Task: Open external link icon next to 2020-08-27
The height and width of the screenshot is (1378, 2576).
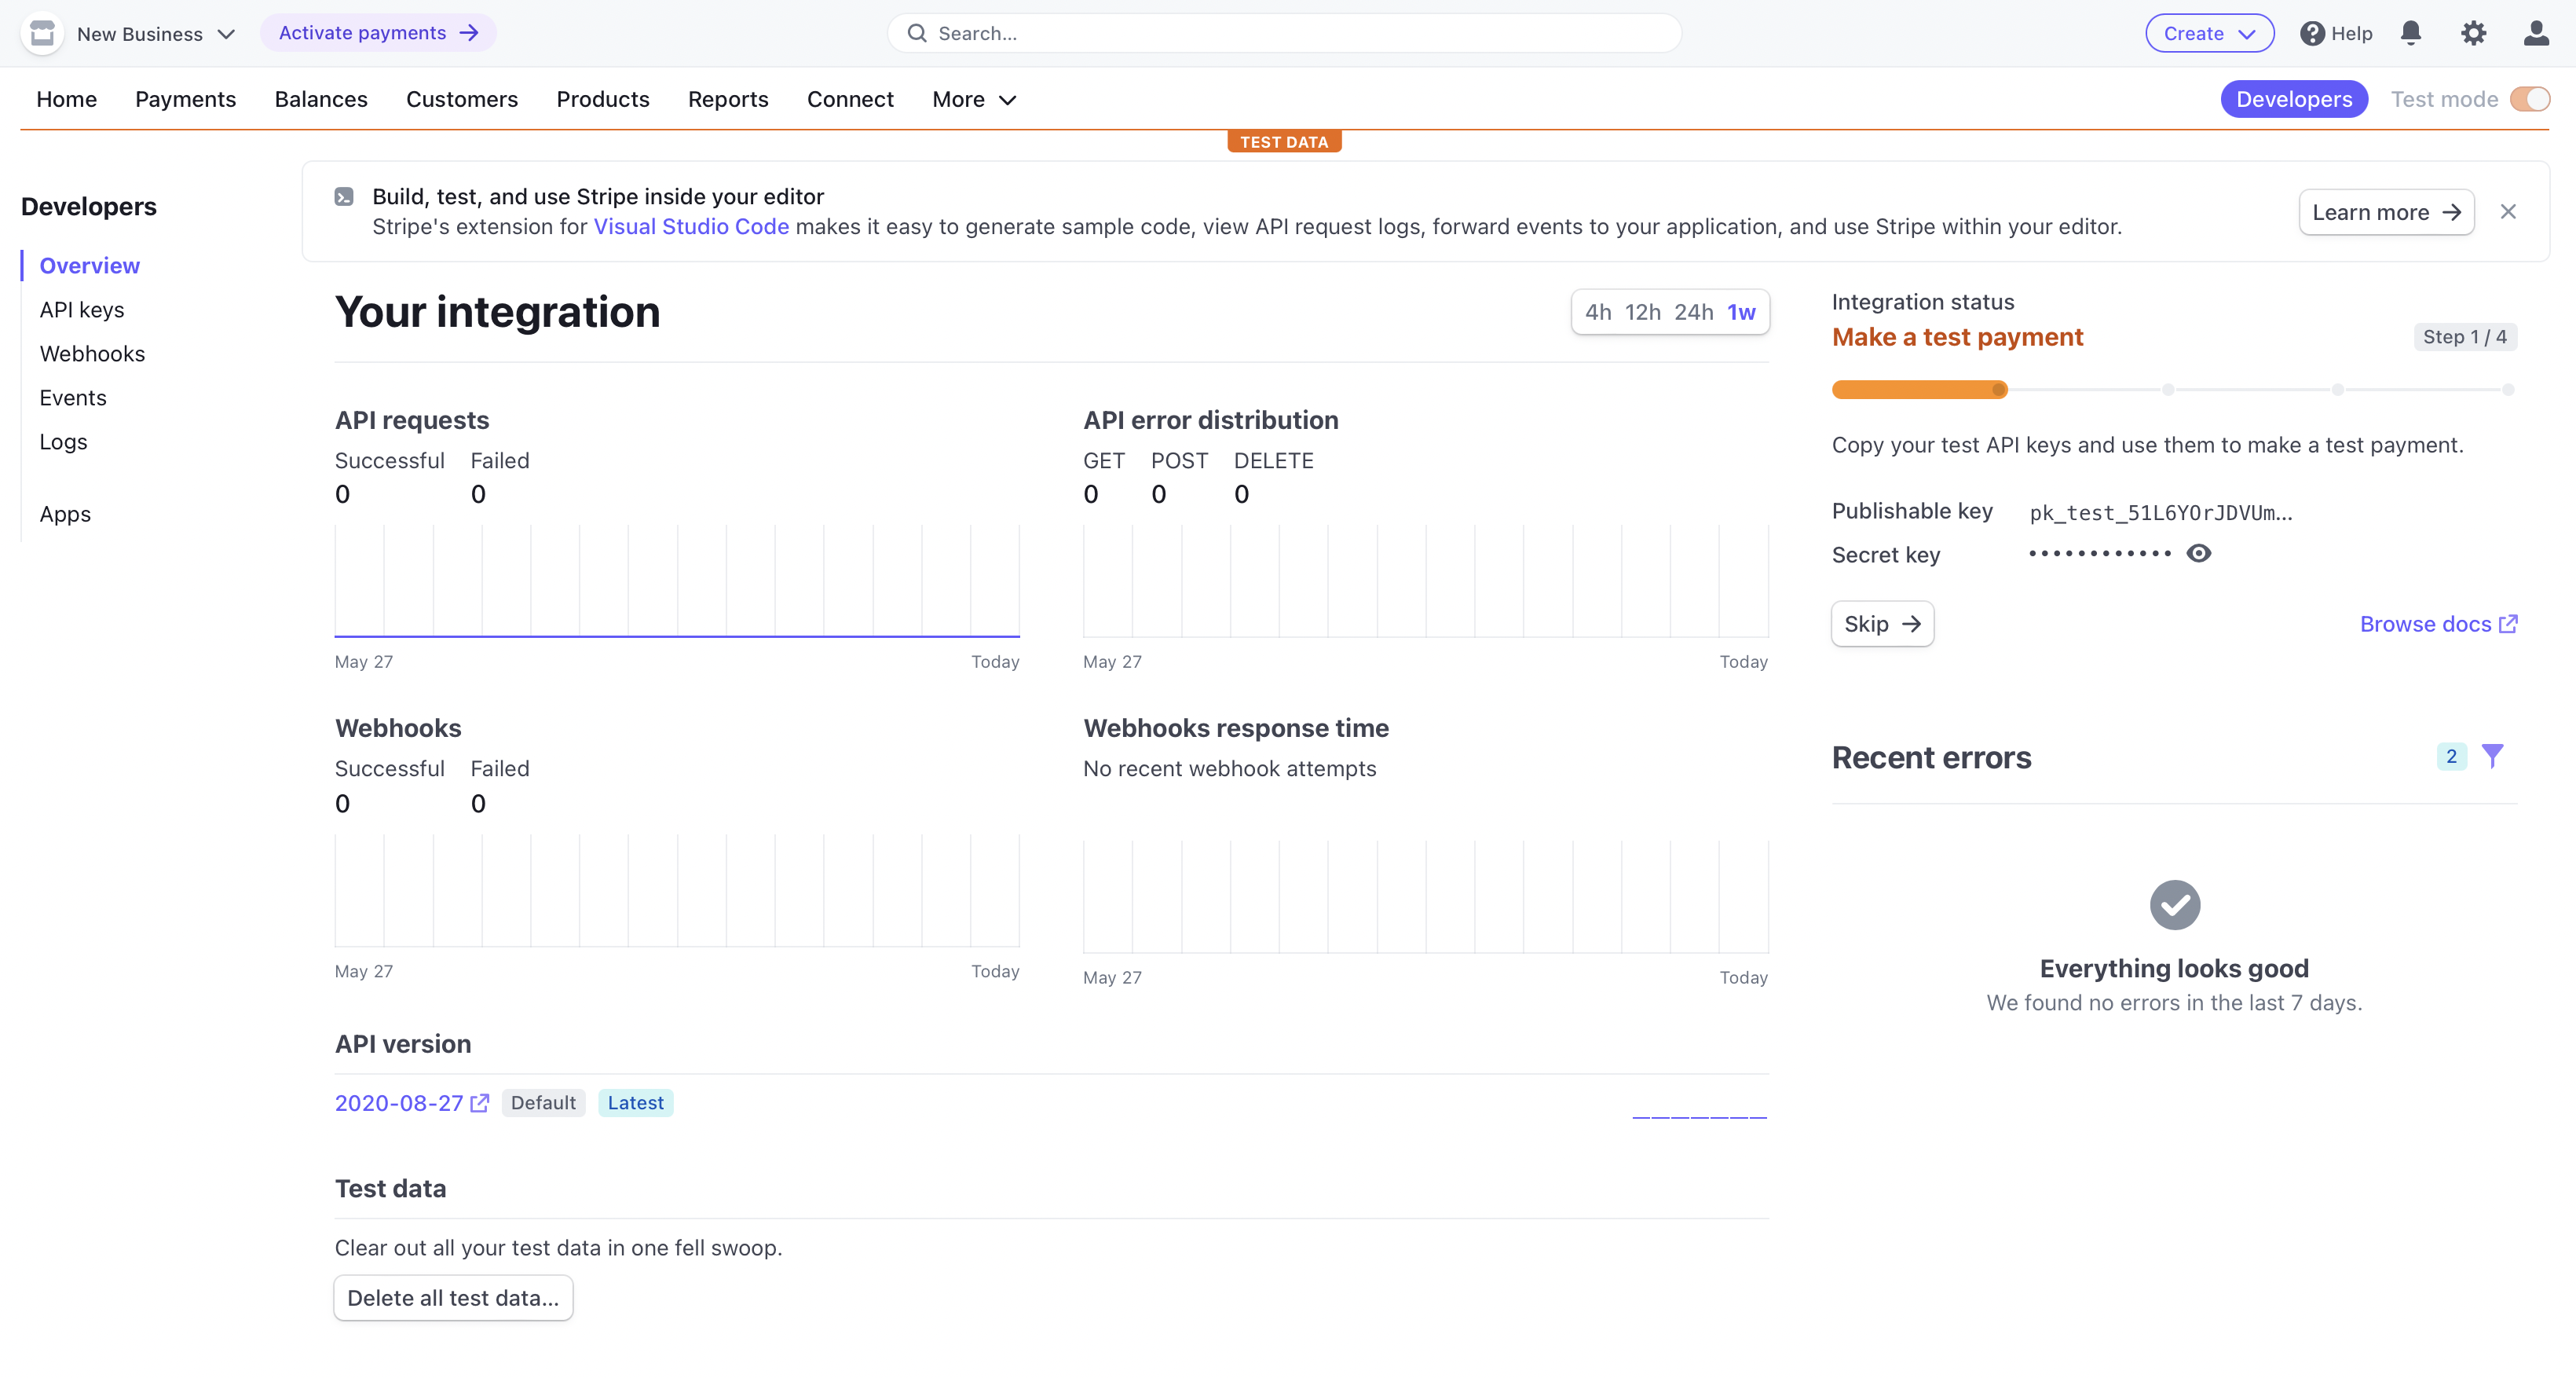Action: (480, 1103)
